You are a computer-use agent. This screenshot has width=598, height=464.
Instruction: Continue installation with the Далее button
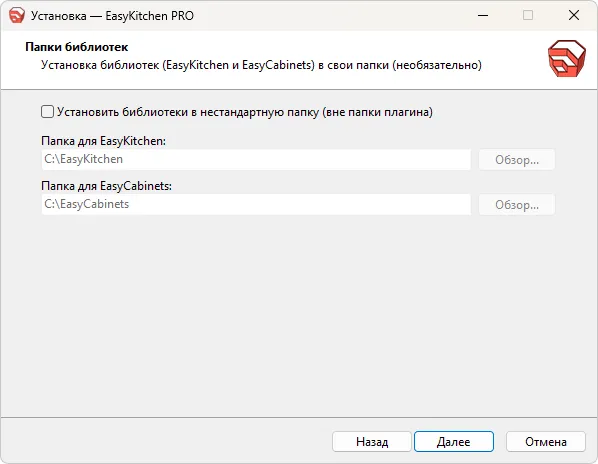click(454, 442)
